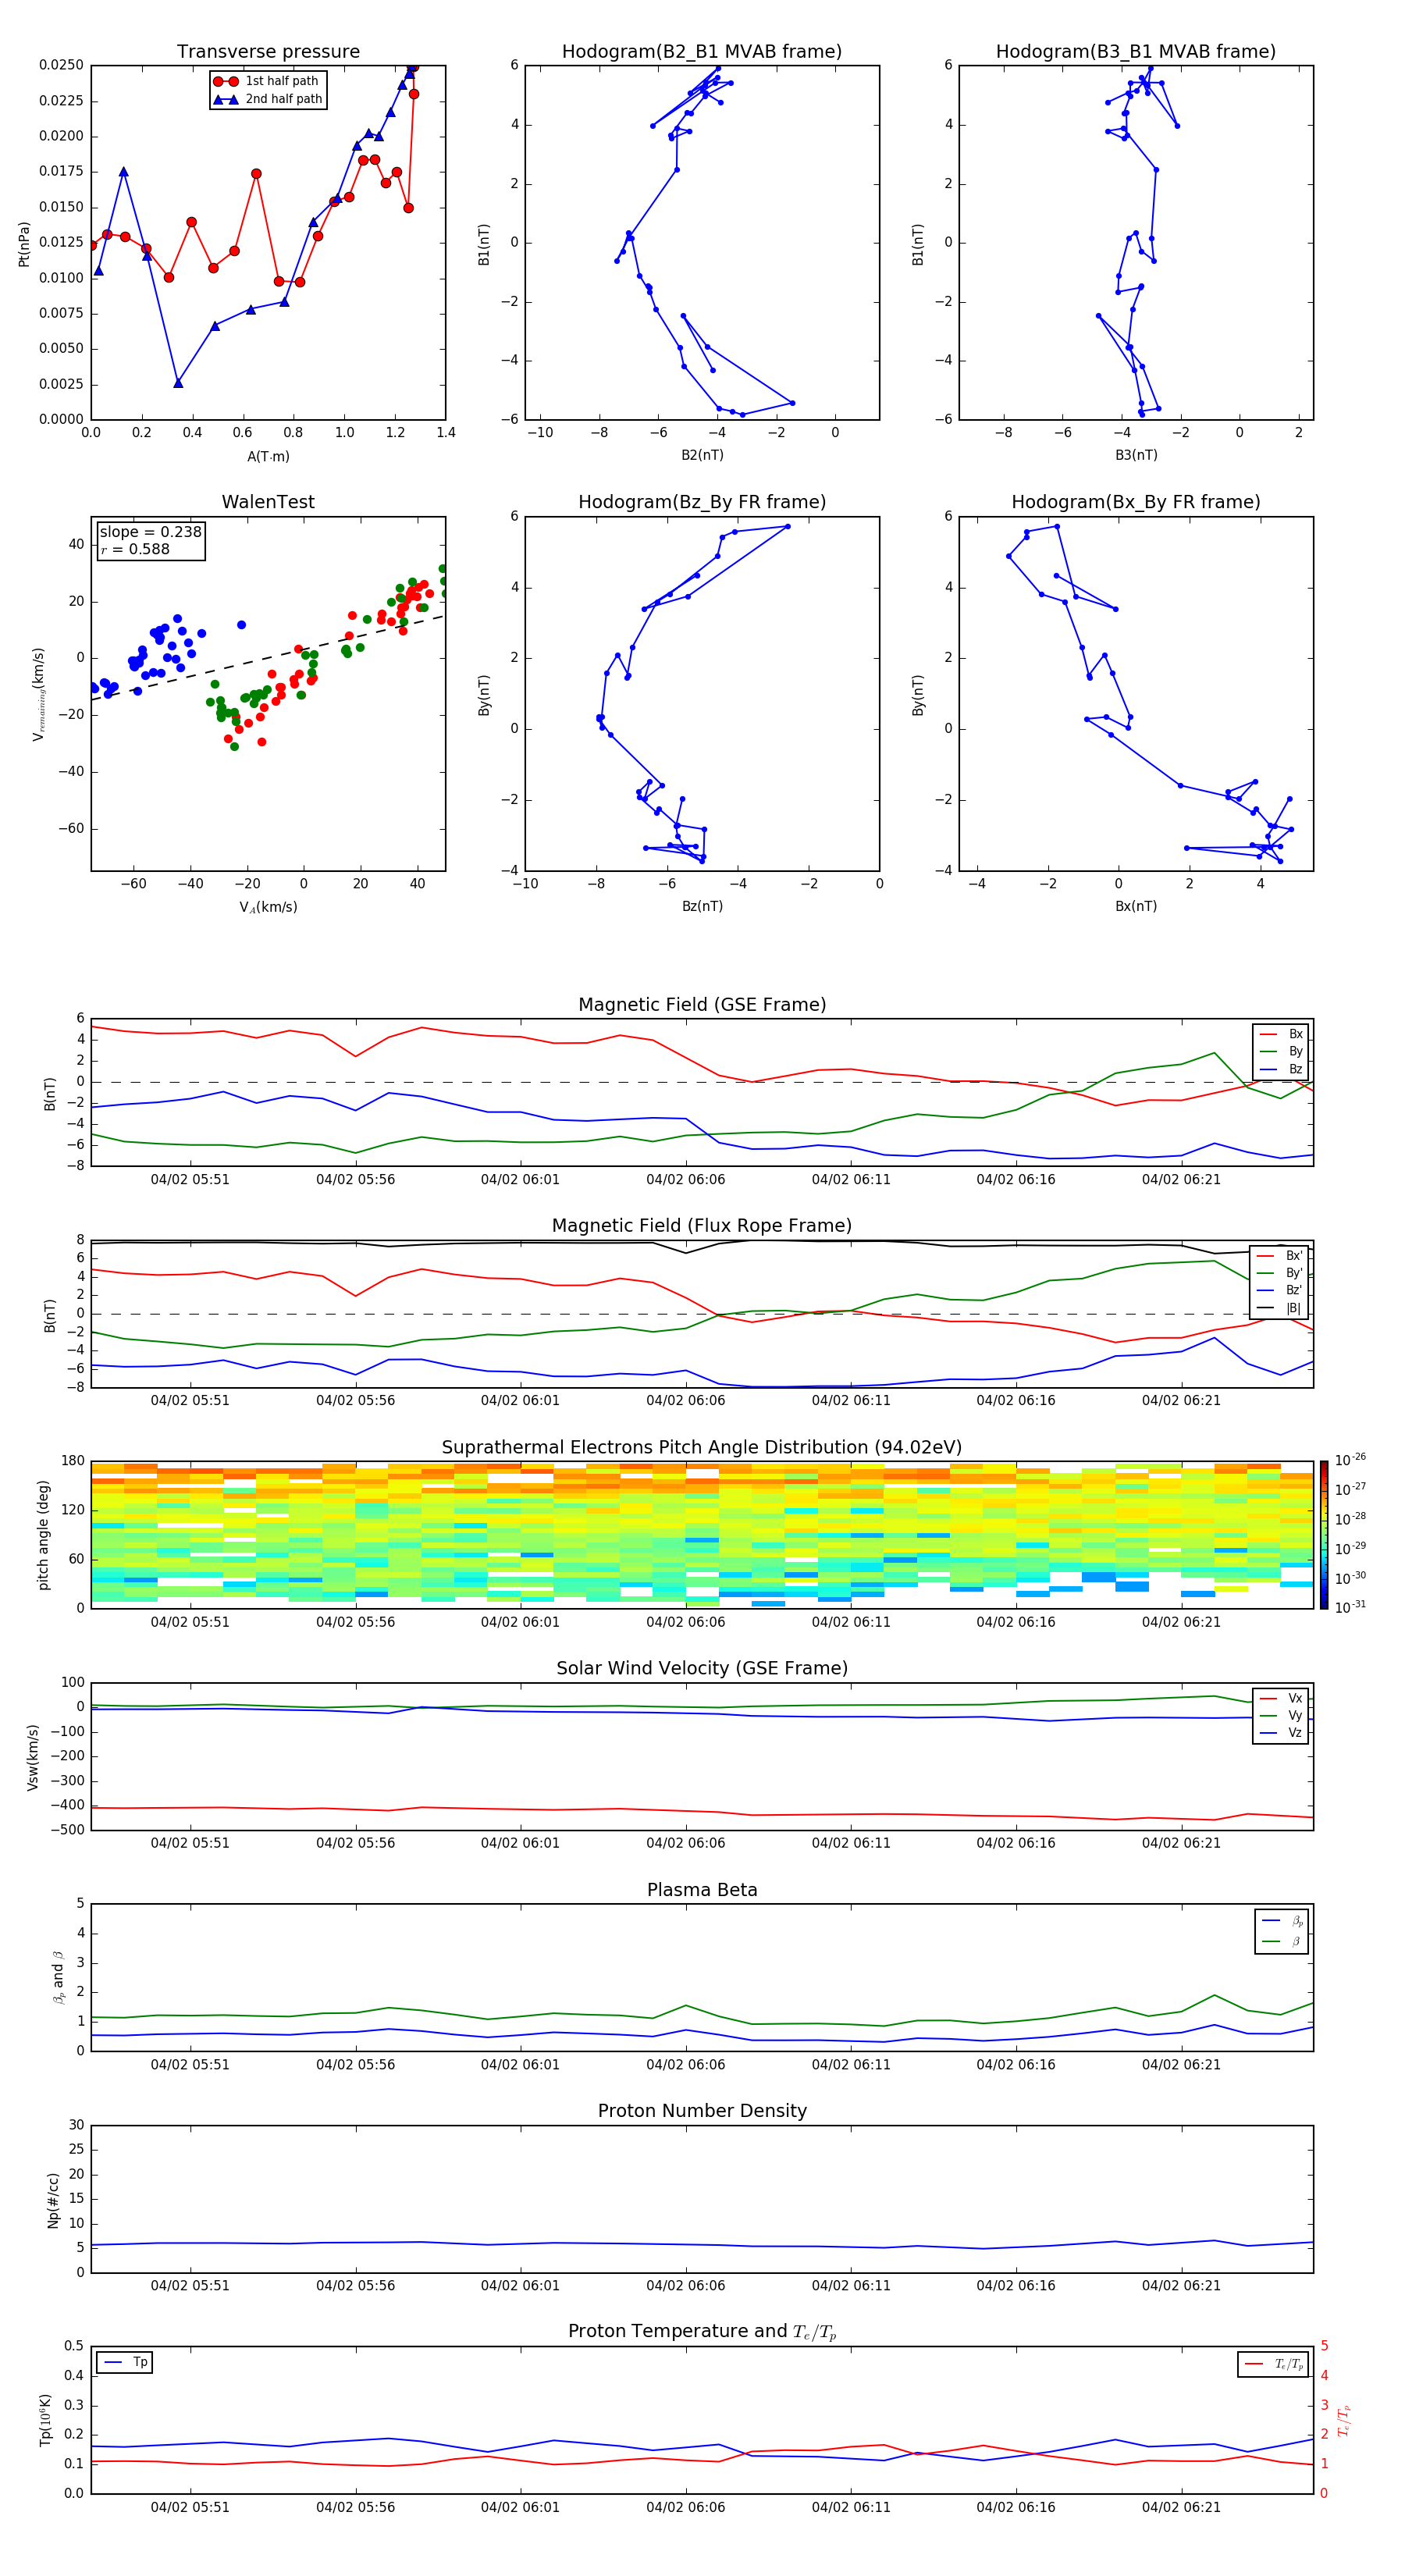
Task: Click the Vx legend entry in solar wind plot
Action: [1282, 1699]
